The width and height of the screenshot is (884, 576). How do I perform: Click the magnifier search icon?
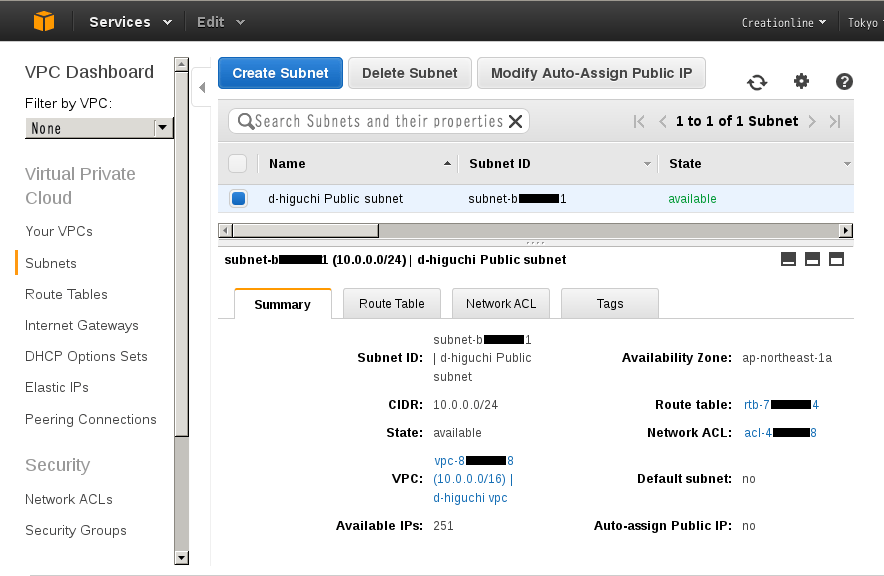tap(246, 121)
